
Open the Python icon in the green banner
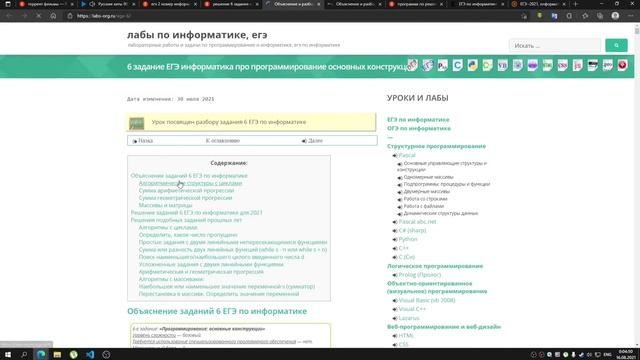tap(472, 65)
